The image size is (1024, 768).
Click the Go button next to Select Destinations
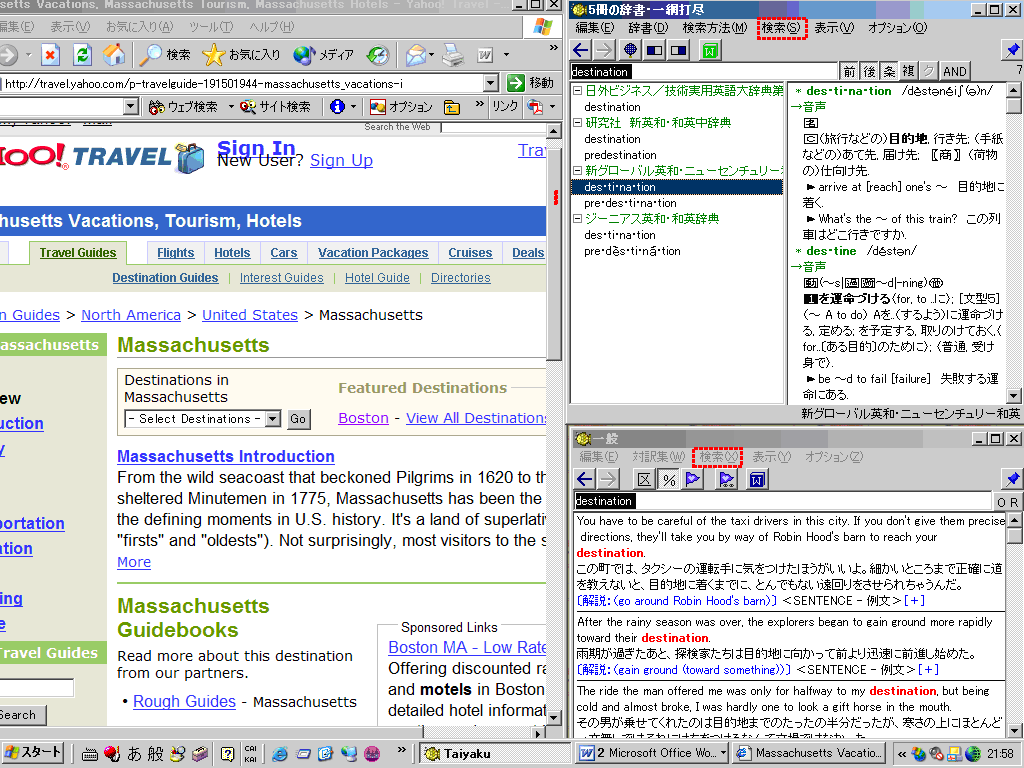click(298, 419)
